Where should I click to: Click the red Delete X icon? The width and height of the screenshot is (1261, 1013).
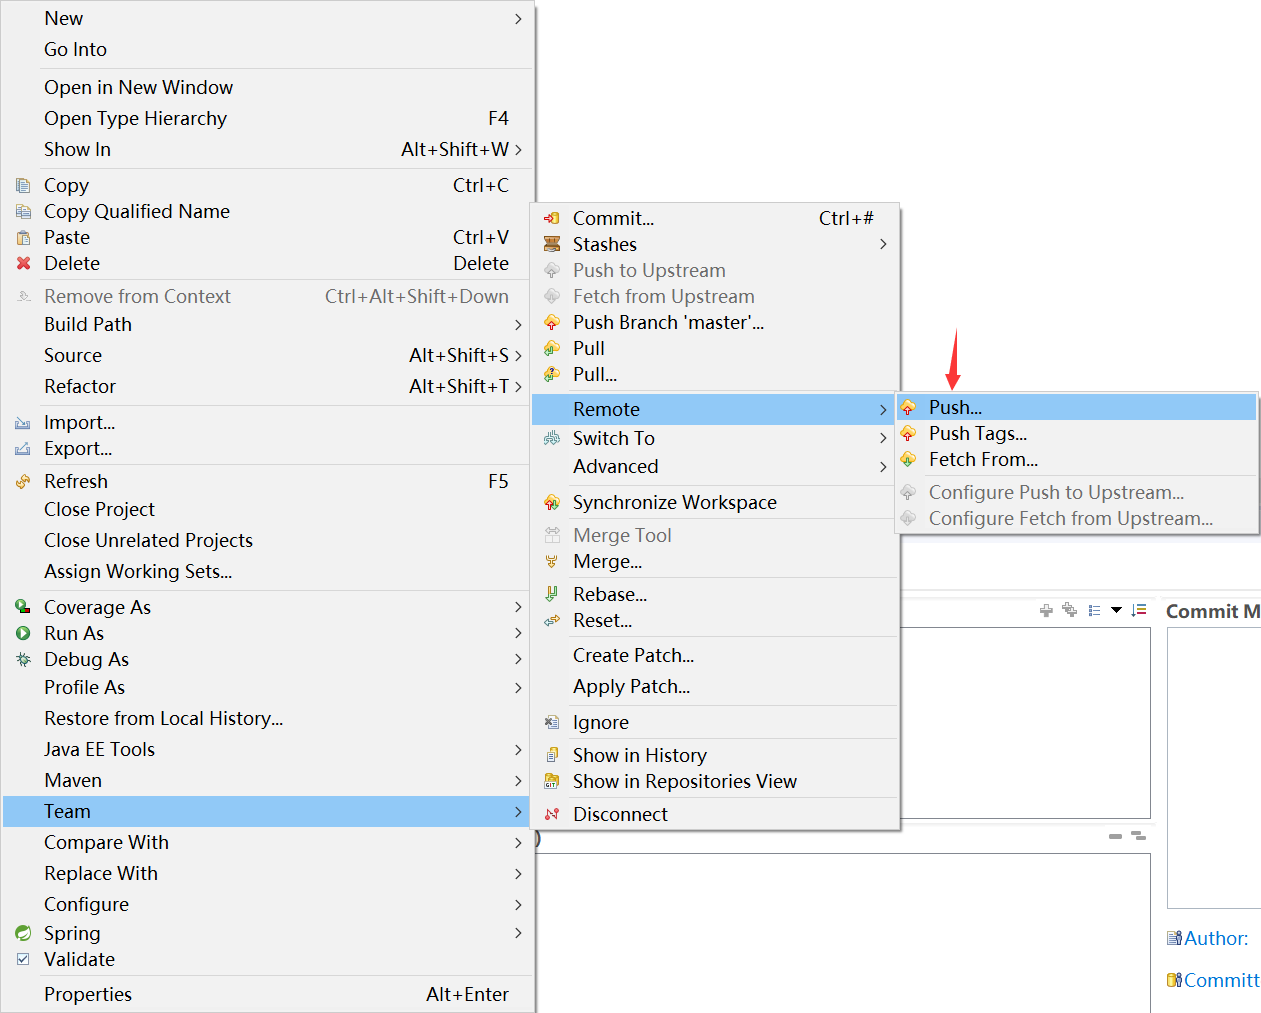[23, 263]
